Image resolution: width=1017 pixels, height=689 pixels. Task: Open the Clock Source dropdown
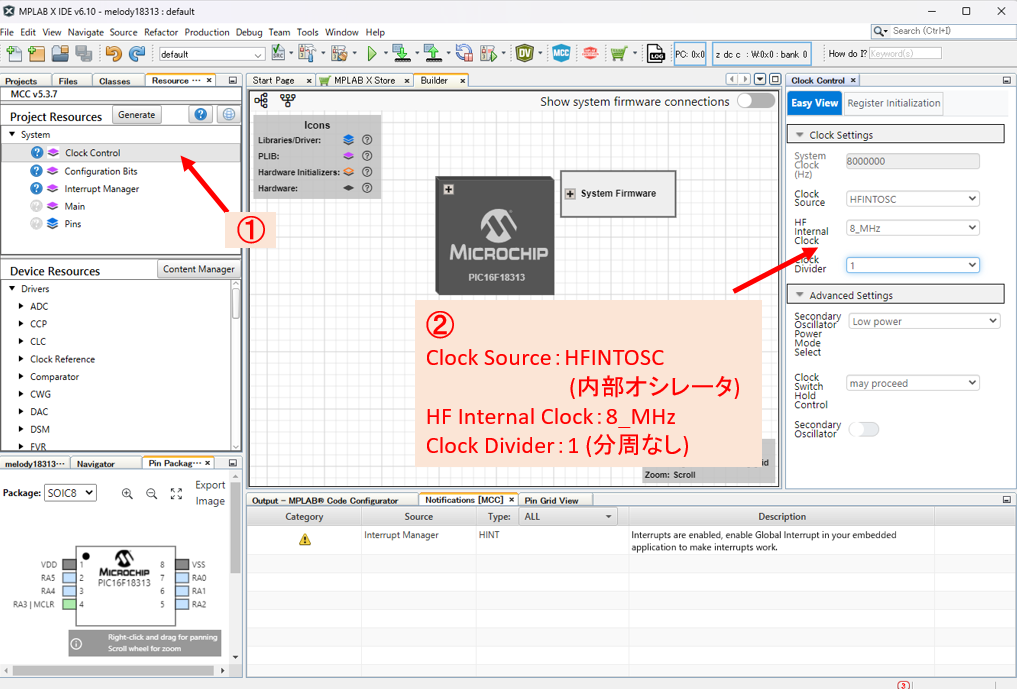[912, 199]
